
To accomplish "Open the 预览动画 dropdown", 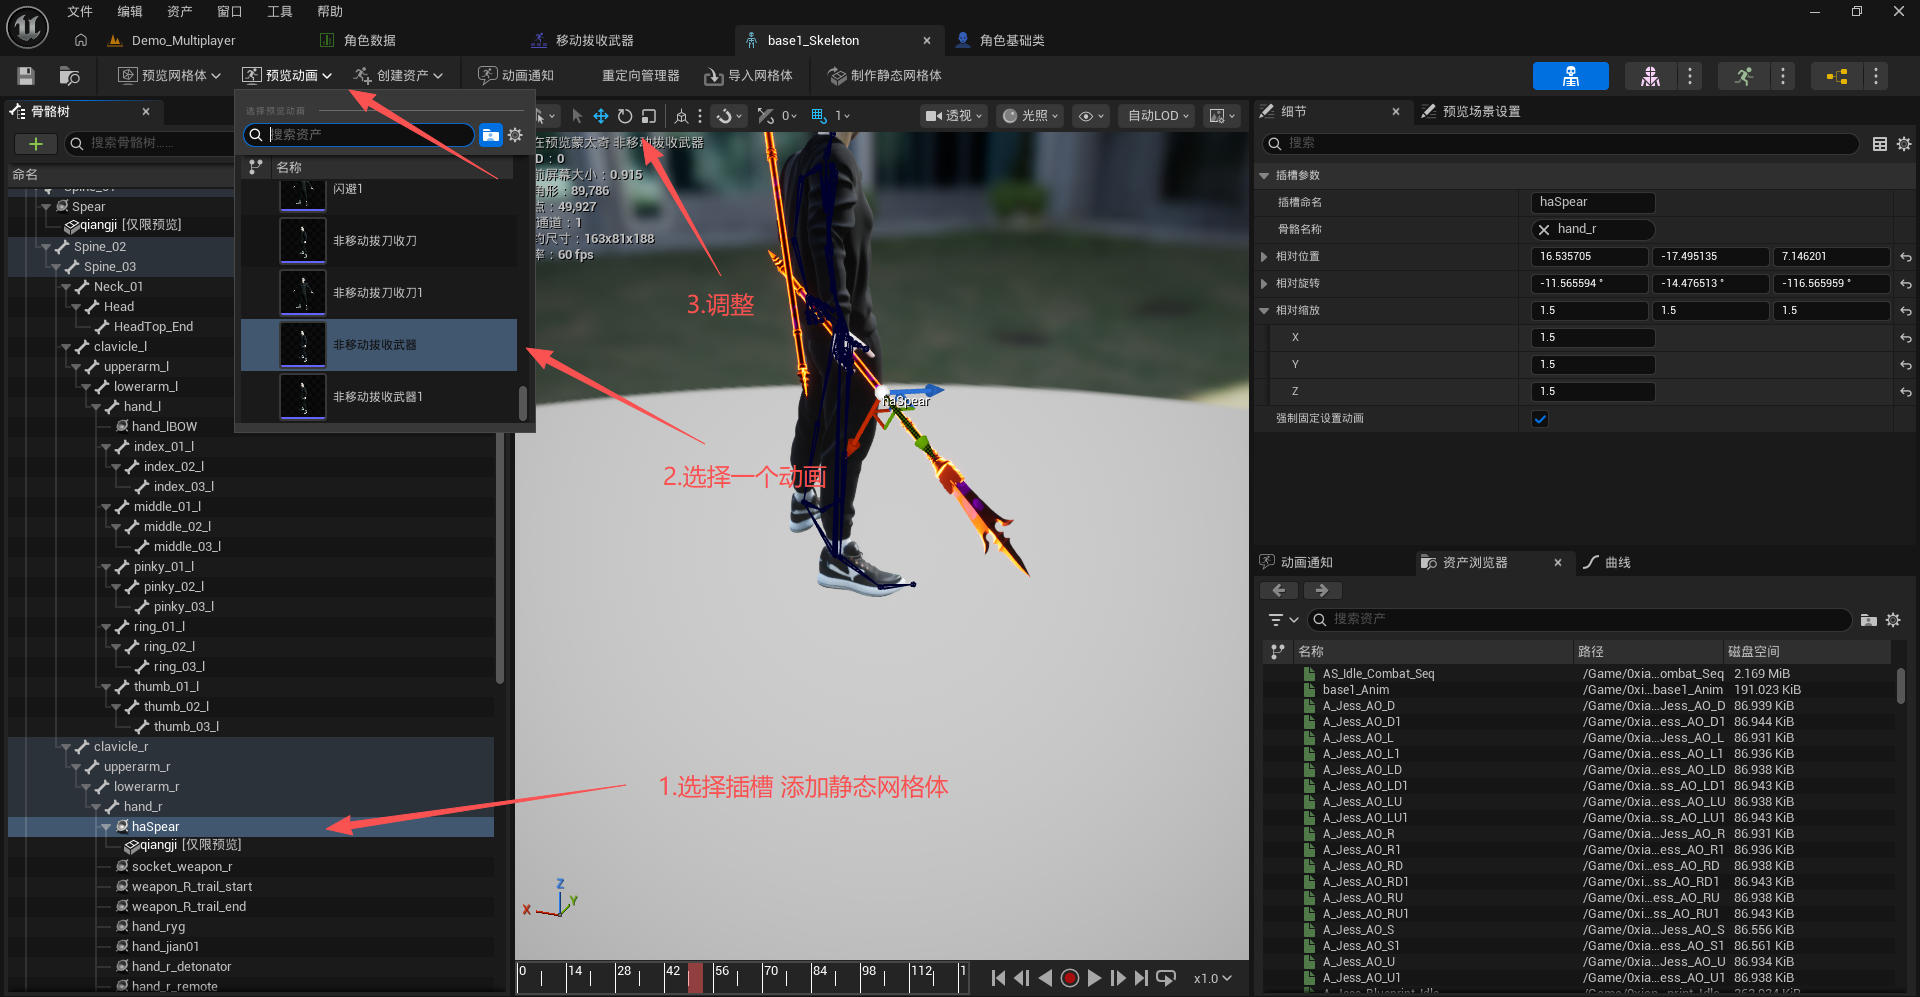I will pyautogui.click(x=287, y=76).
